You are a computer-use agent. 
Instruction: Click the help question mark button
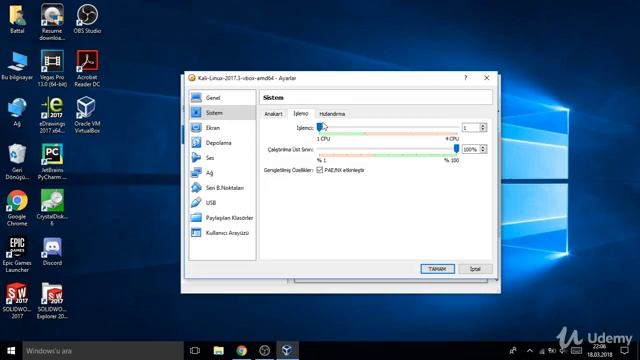point(465,78)
